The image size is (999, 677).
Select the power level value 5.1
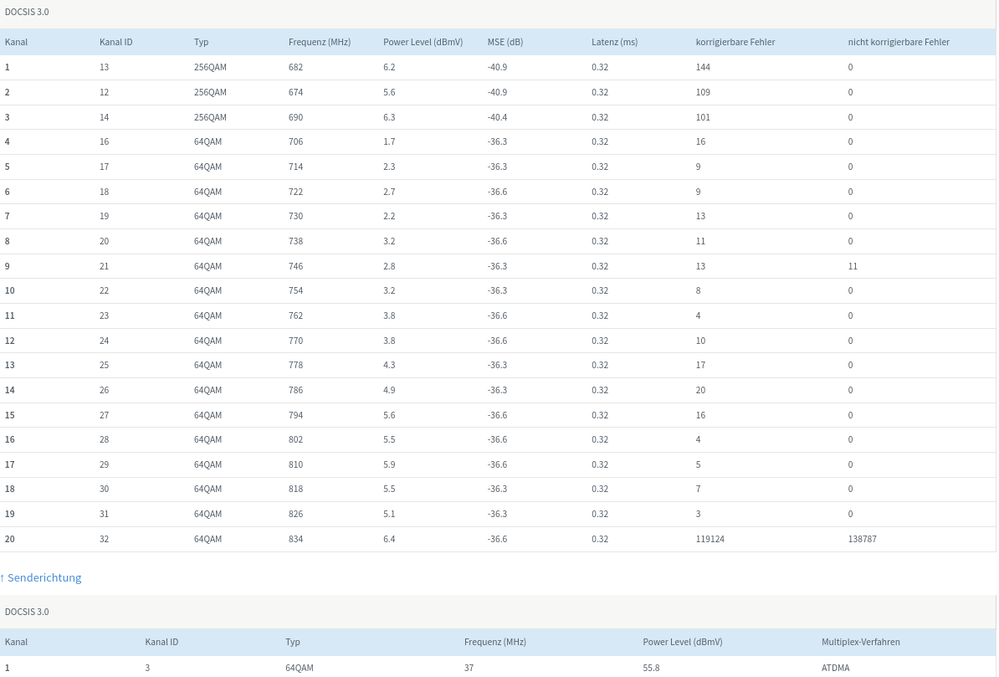(389, 514)
